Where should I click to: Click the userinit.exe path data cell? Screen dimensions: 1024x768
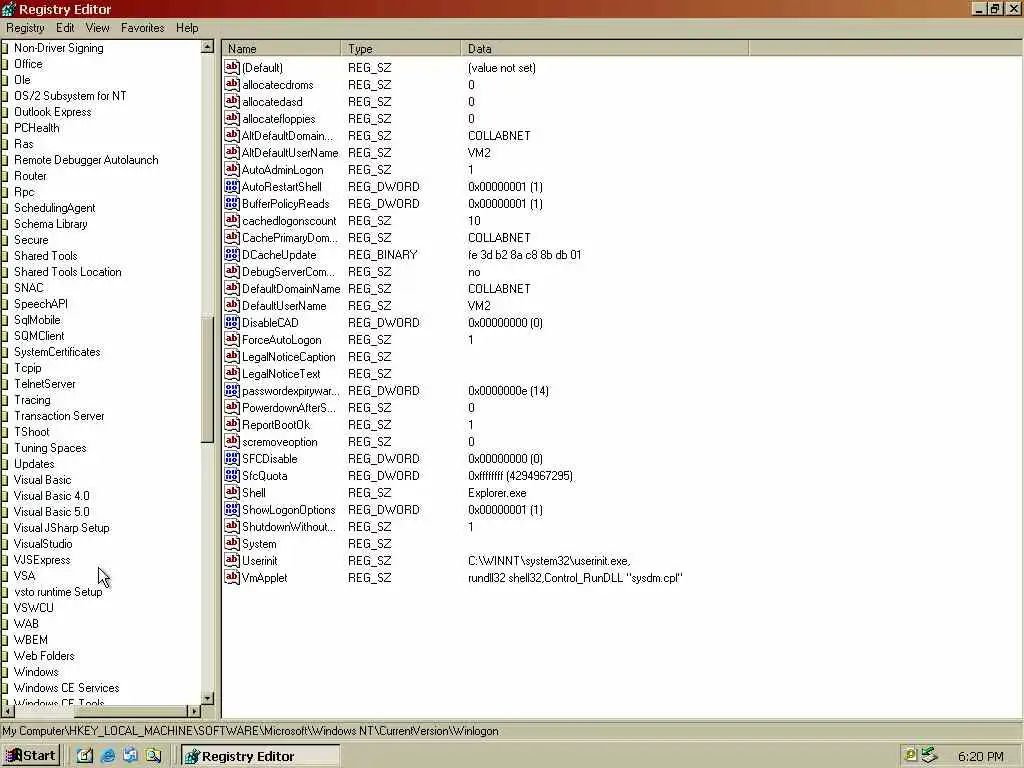pos(549,561)
